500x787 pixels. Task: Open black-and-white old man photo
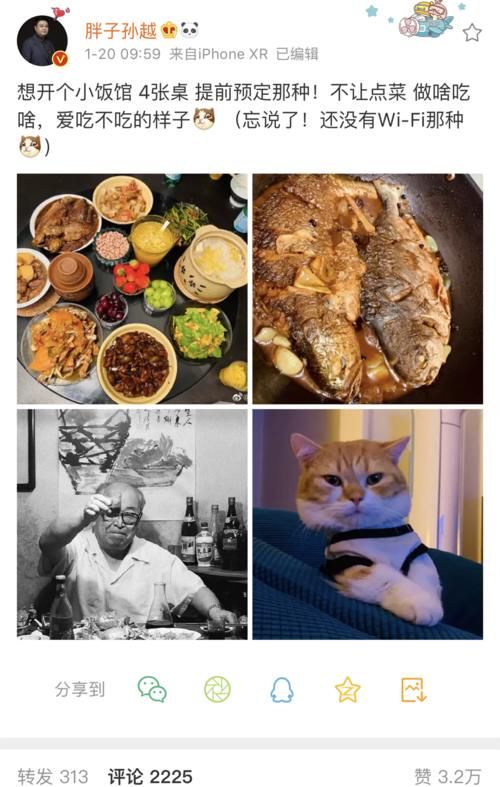132,524
